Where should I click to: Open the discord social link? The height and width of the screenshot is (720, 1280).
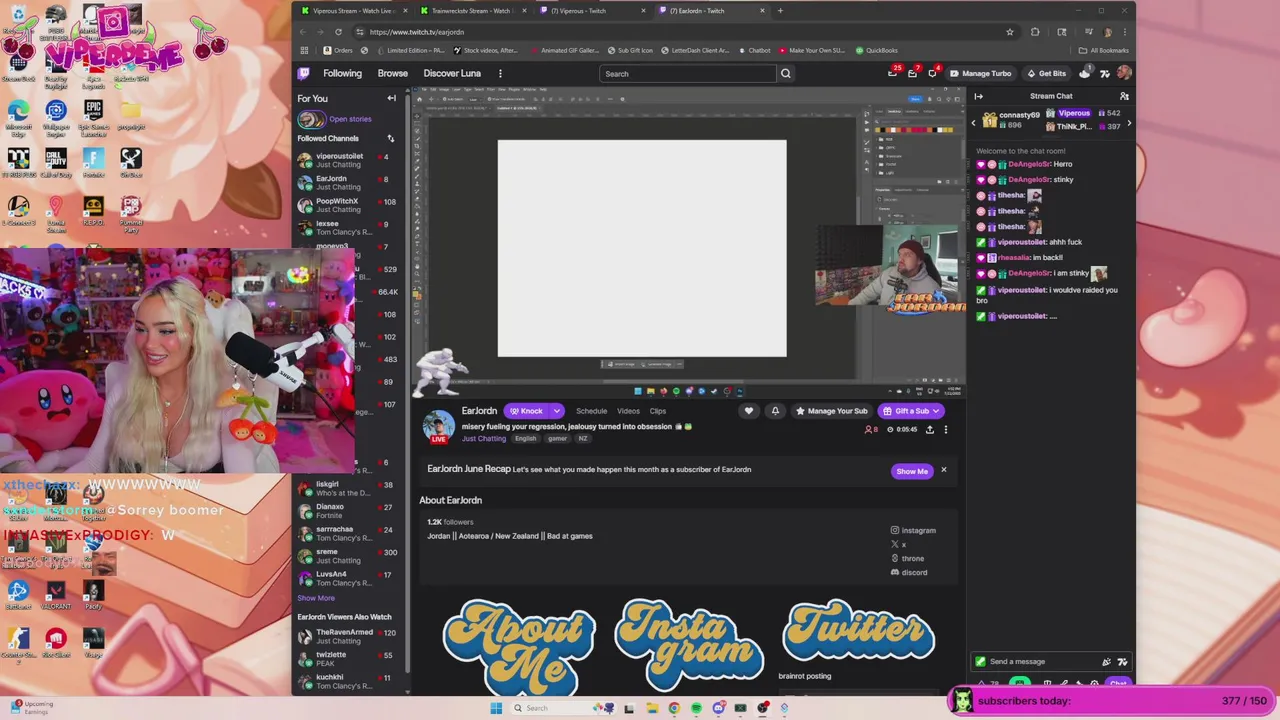pos(909,572)
